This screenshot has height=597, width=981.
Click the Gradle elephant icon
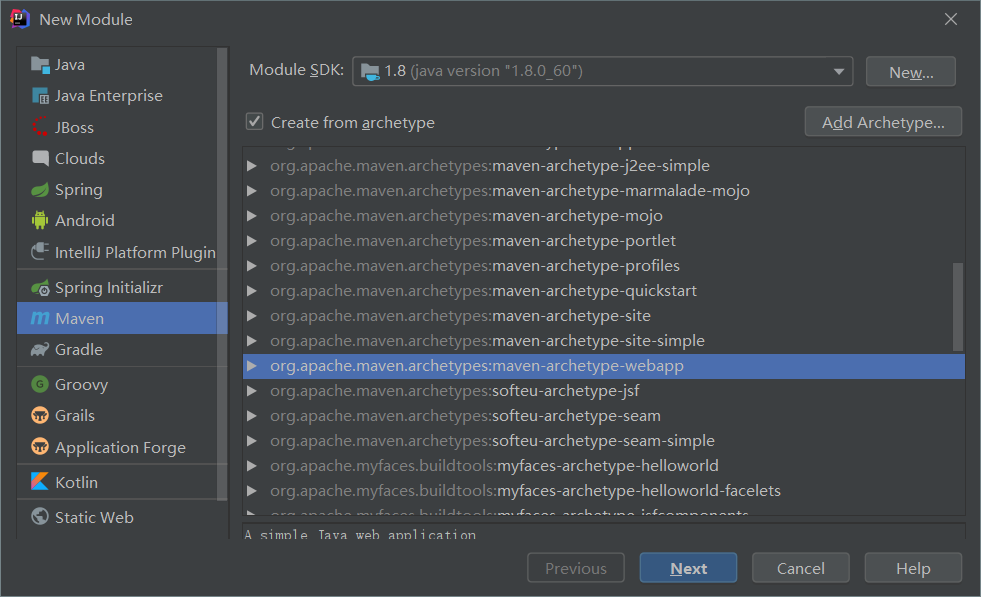click(40, 349)
